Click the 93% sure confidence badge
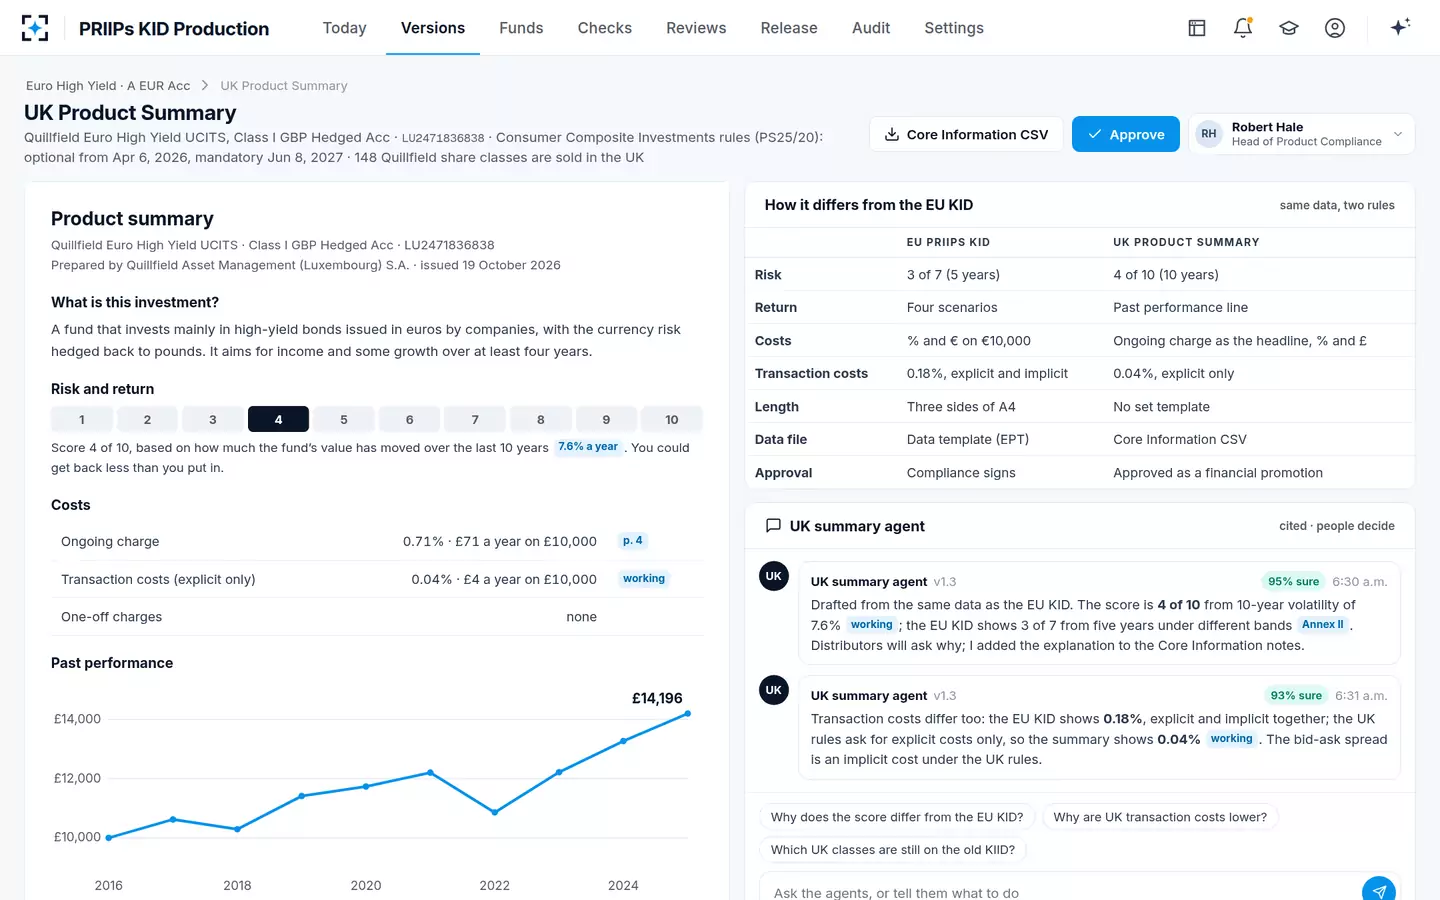The image size is (1440, 900). click(1296, 696)
